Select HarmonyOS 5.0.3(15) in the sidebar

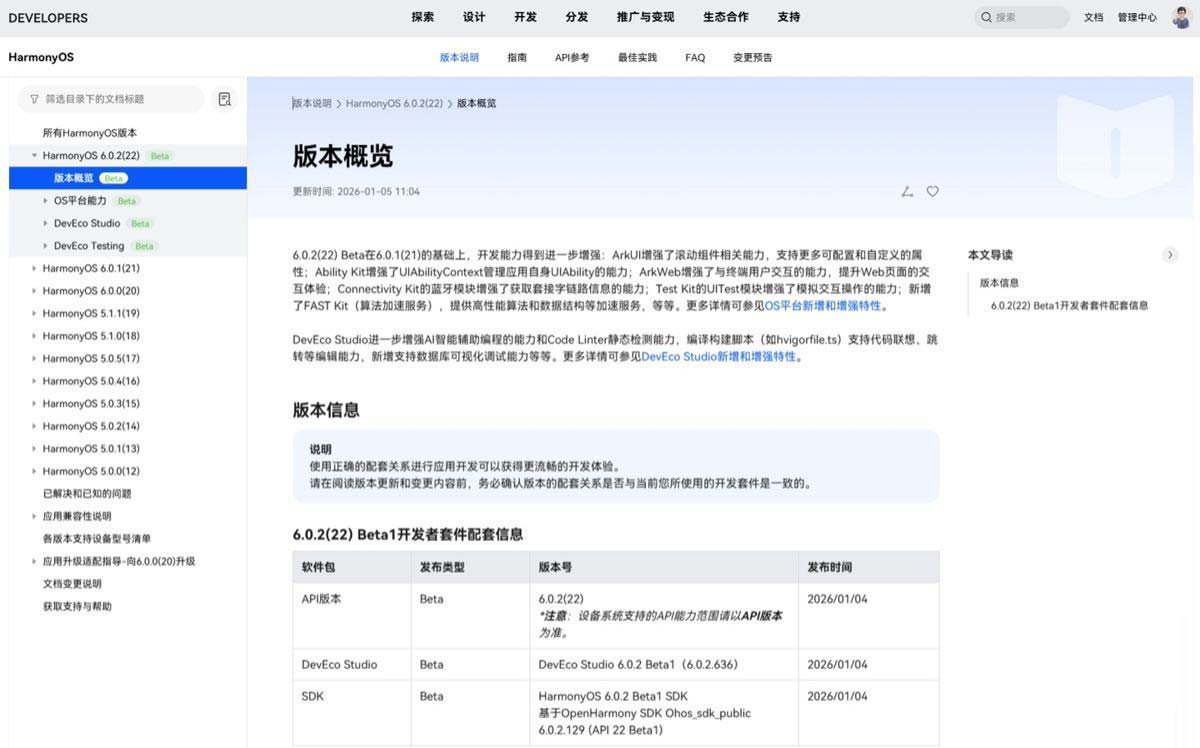[91, 403]
